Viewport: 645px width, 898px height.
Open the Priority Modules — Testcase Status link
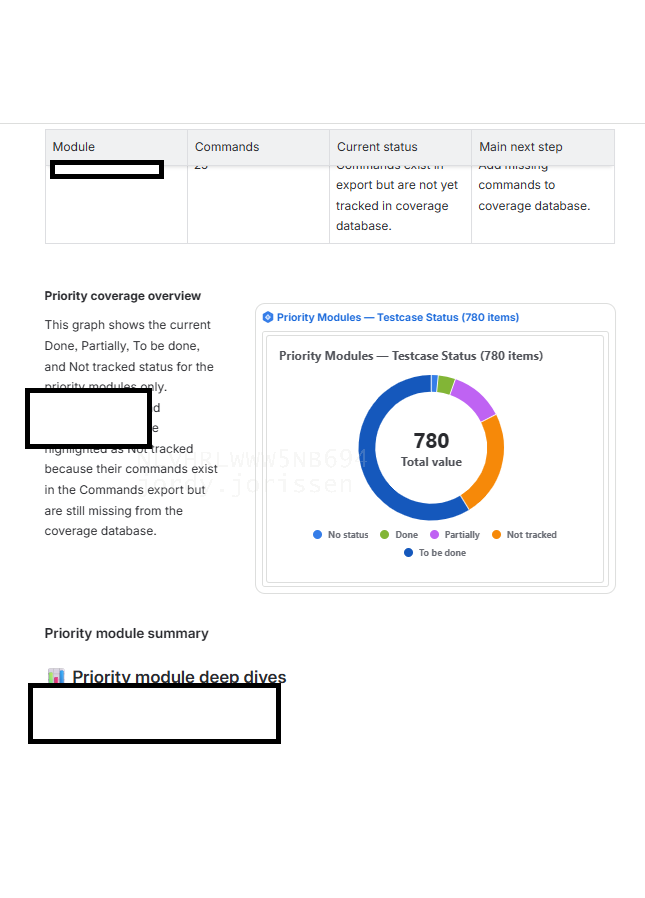tap(398, 317)
